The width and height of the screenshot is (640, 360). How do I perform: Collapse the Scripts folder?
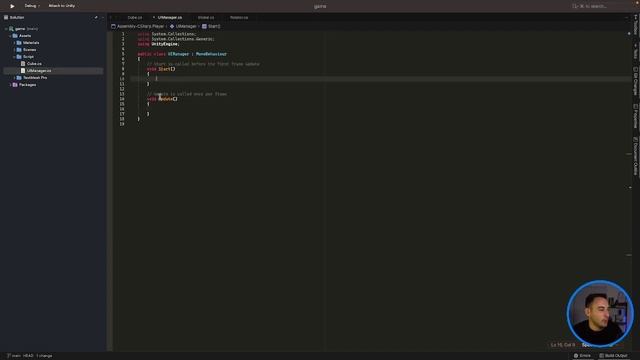(14, 57)
